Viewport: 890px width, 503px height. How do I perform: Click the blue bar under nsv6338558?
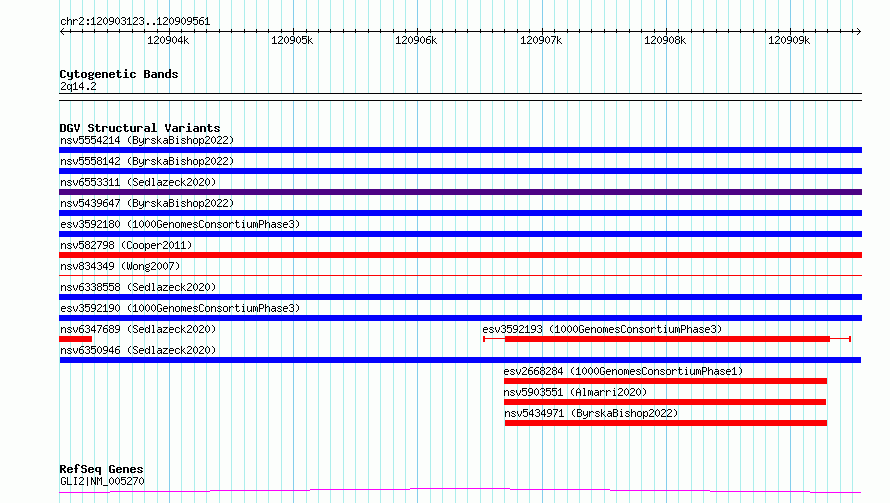(460, 297)
